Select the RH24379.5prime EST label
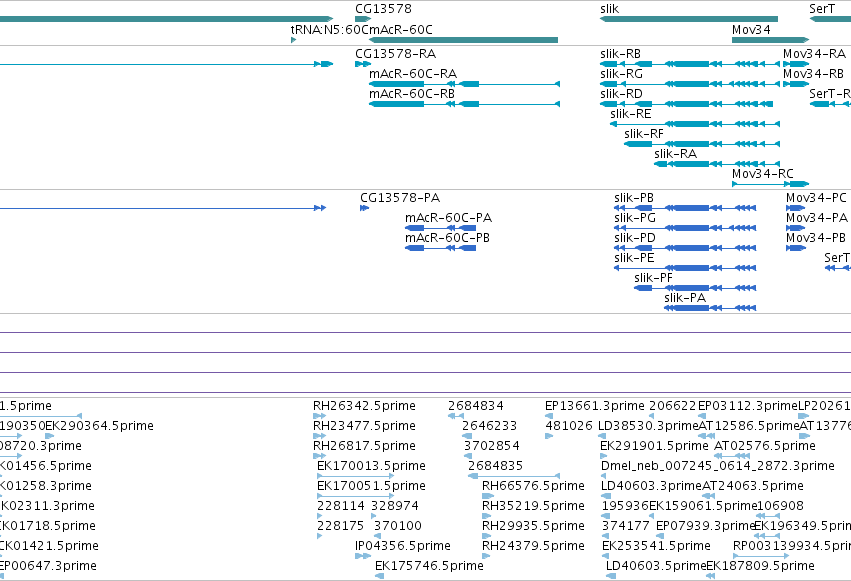This screenshot has height=581, width=851. point(533,546)
